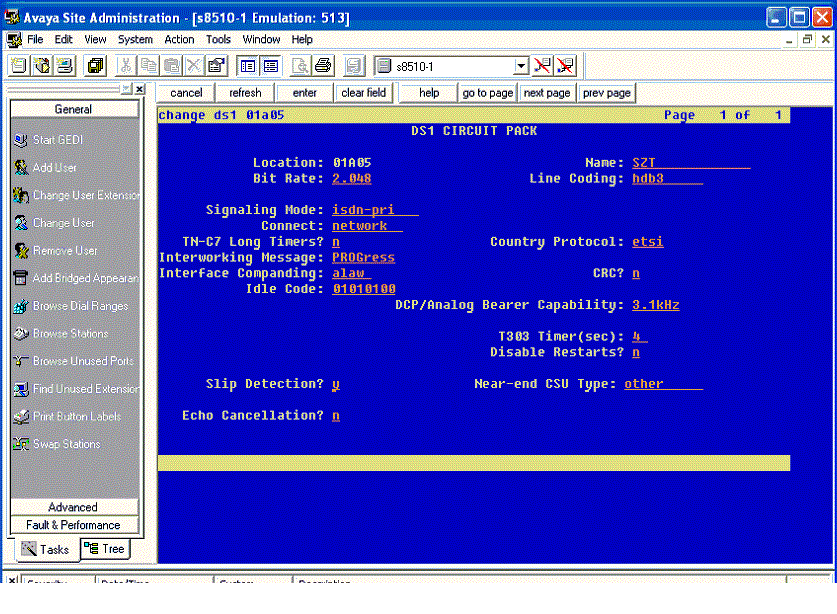Image resolution: width=837 pixels, height=614 pixels.
Task: Click the Remove User icon
Action: pyautogui.click(x=21, y=250)
